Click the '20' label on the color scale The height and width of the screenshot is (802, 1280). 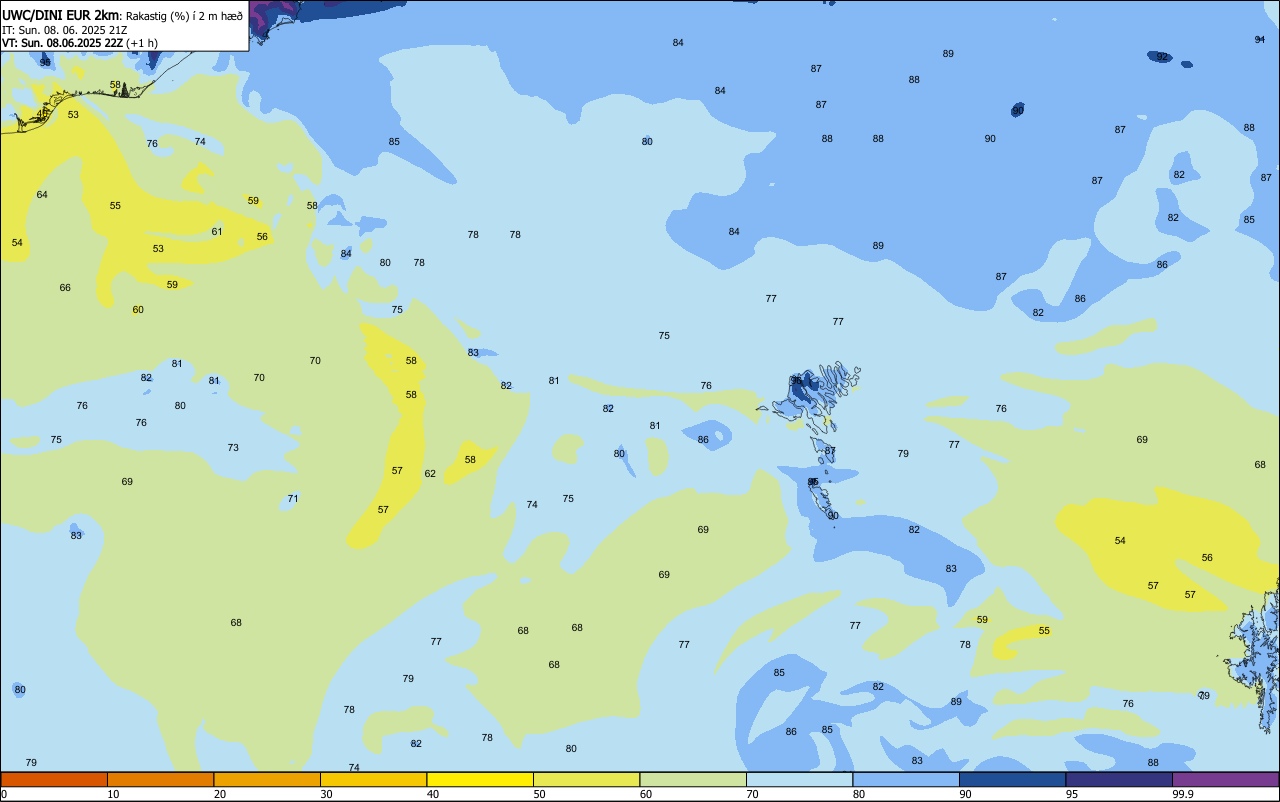pyautogui.click(x=220, y=794)
